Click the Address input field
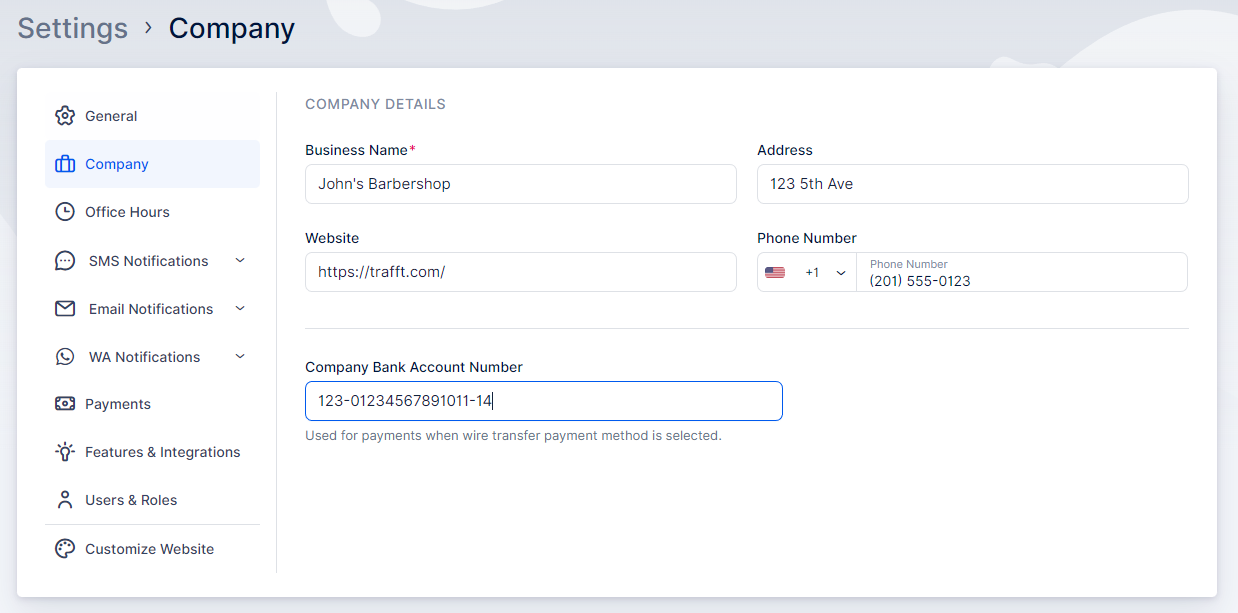1238x613 pixels. pos(973,184)
